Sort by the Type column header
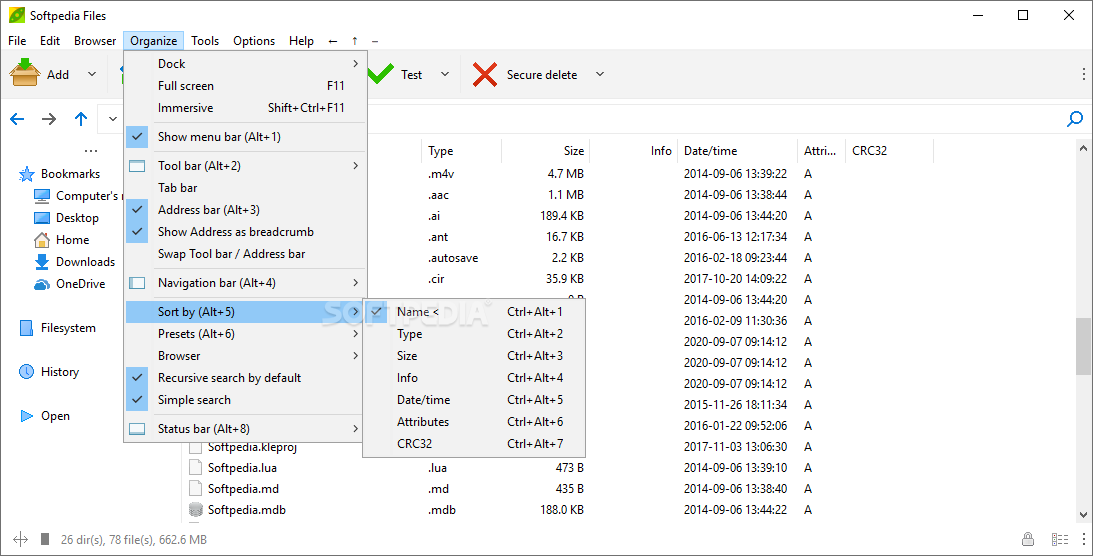This screenshot has height=556, width=1093. (461, 150)
